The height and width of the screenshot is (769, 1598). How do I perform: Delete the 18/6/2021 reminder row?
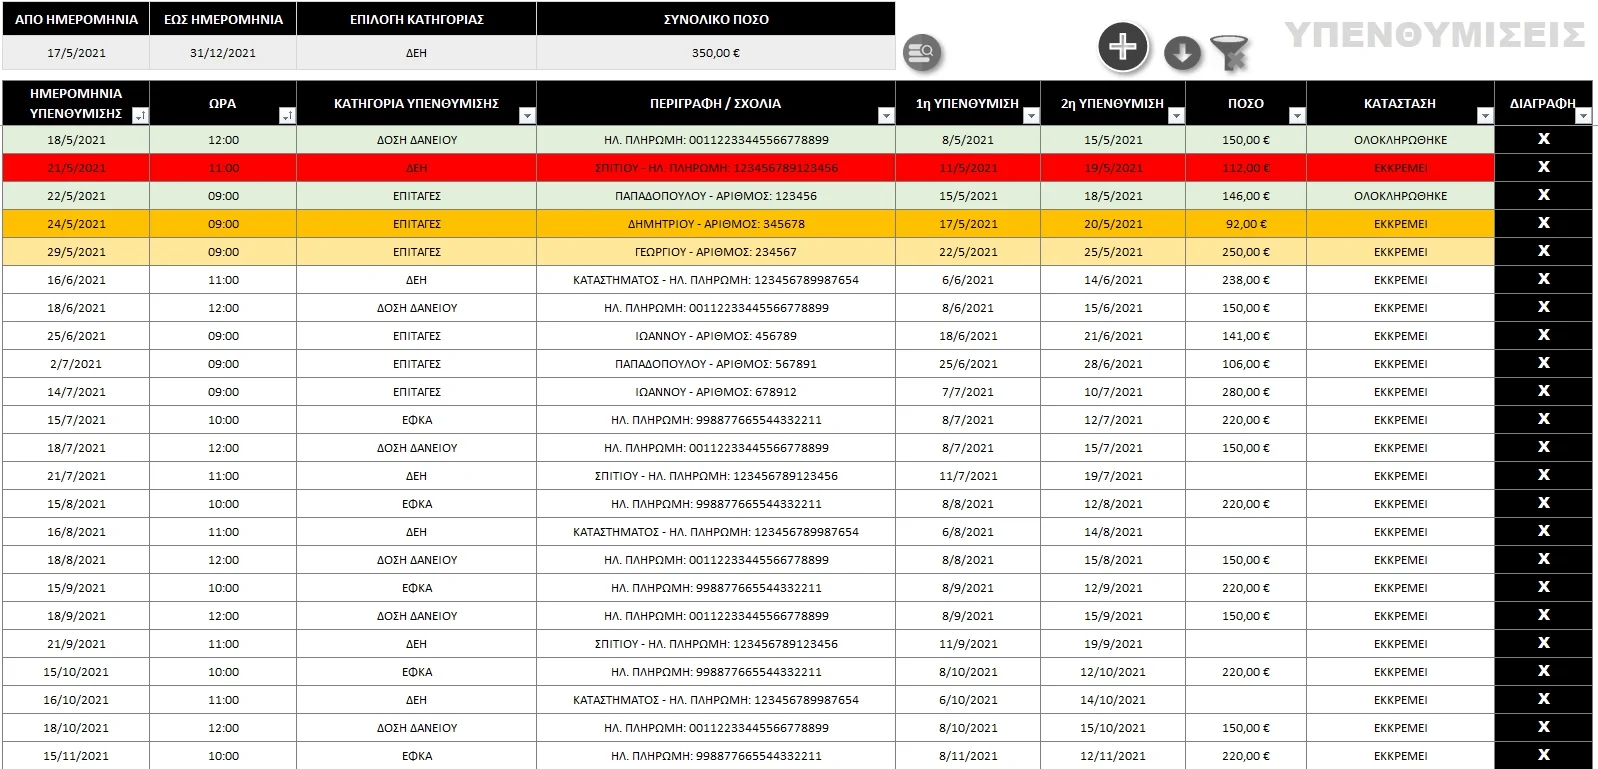tap(1543, 307)
